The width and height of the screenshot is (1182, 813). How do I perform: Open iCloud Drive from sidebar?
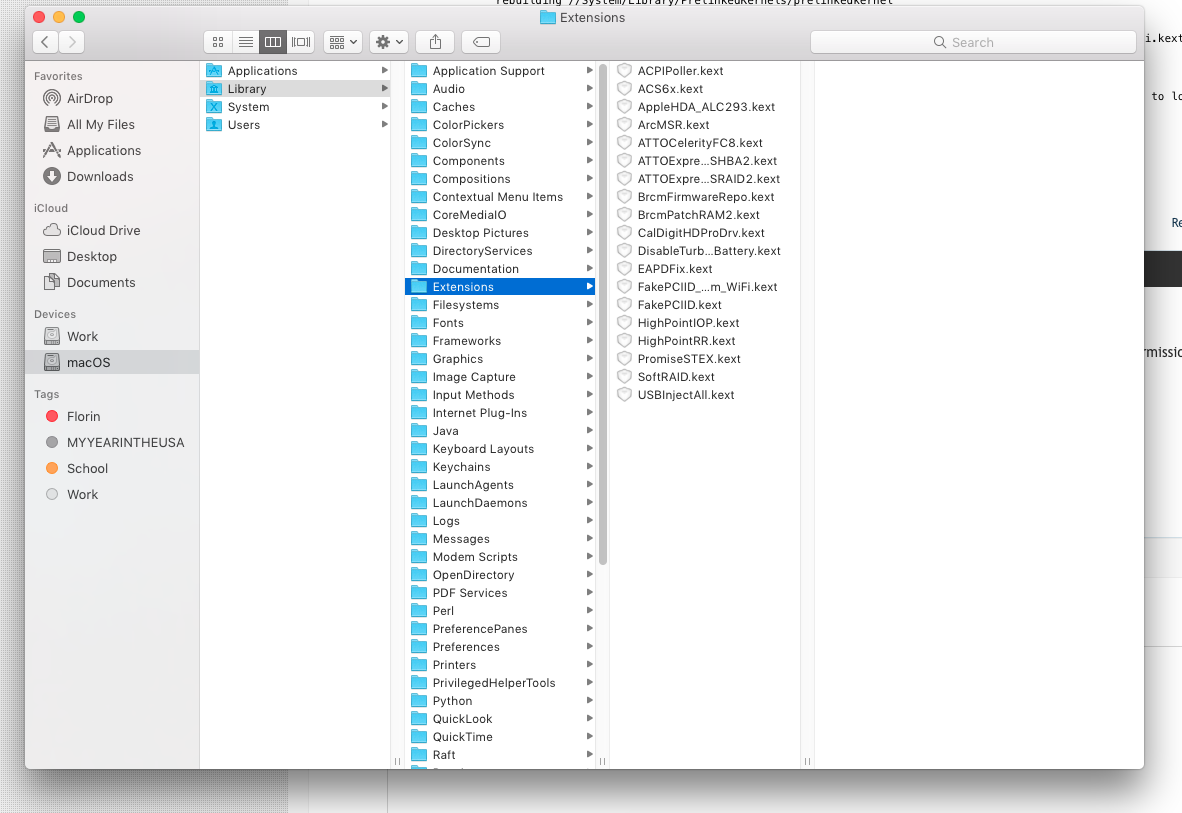click(103, 230)
